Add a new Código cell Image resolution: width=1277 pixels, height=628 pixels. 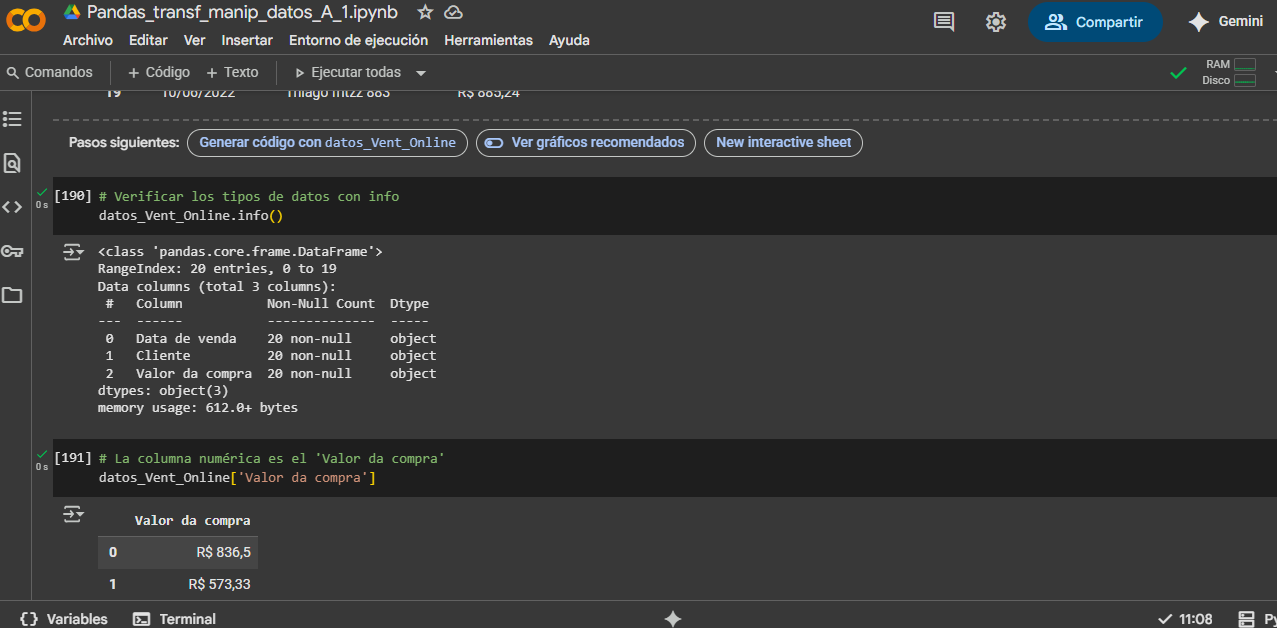[159, 72]
